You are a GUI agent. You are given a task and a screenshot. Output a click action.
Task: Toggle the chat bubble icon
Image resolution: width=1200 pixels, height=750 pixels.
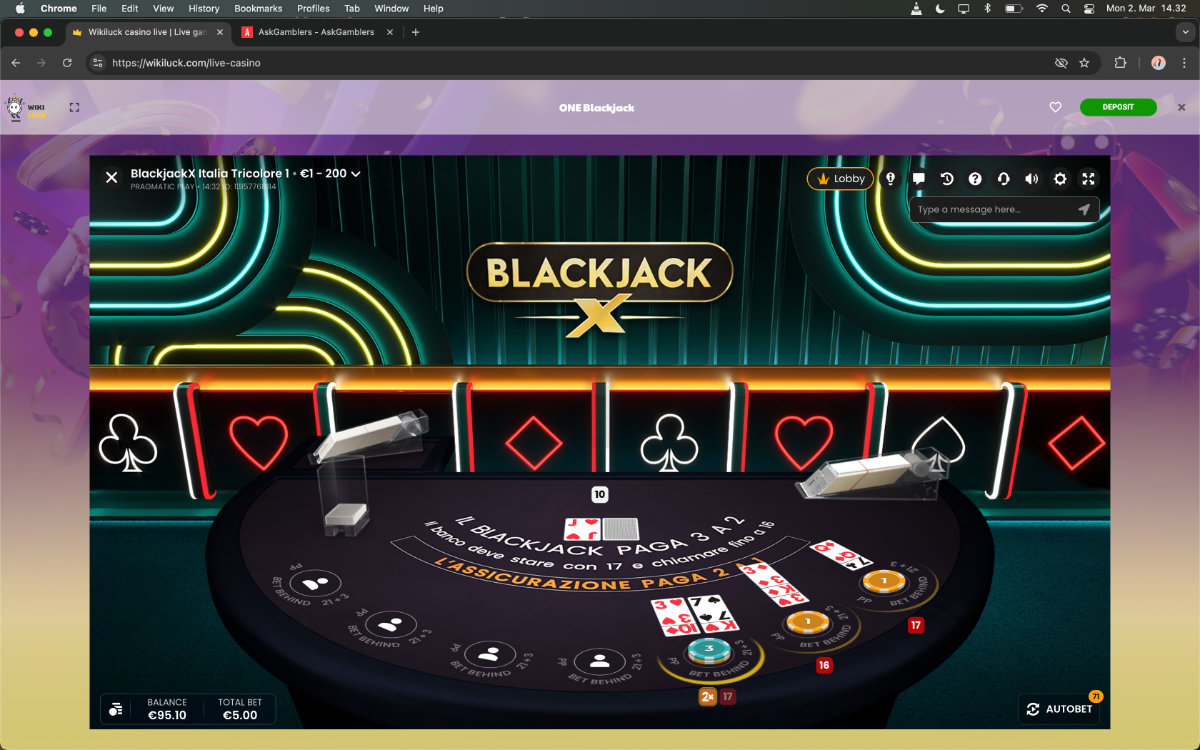919,179
